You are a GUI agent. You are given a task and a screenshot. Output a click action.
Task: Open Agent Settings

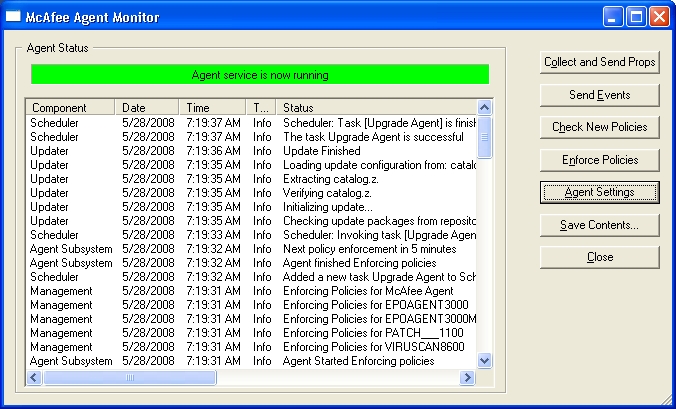(x=600, y=192)
